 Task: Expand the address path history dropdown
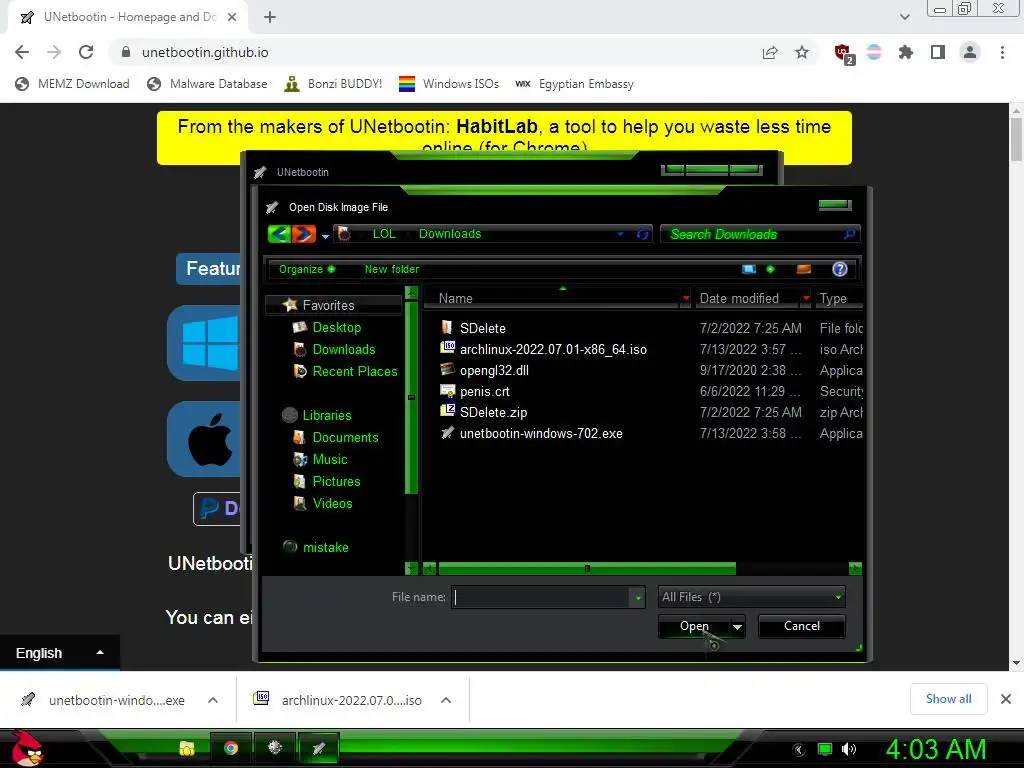click(x=620, y=234)
